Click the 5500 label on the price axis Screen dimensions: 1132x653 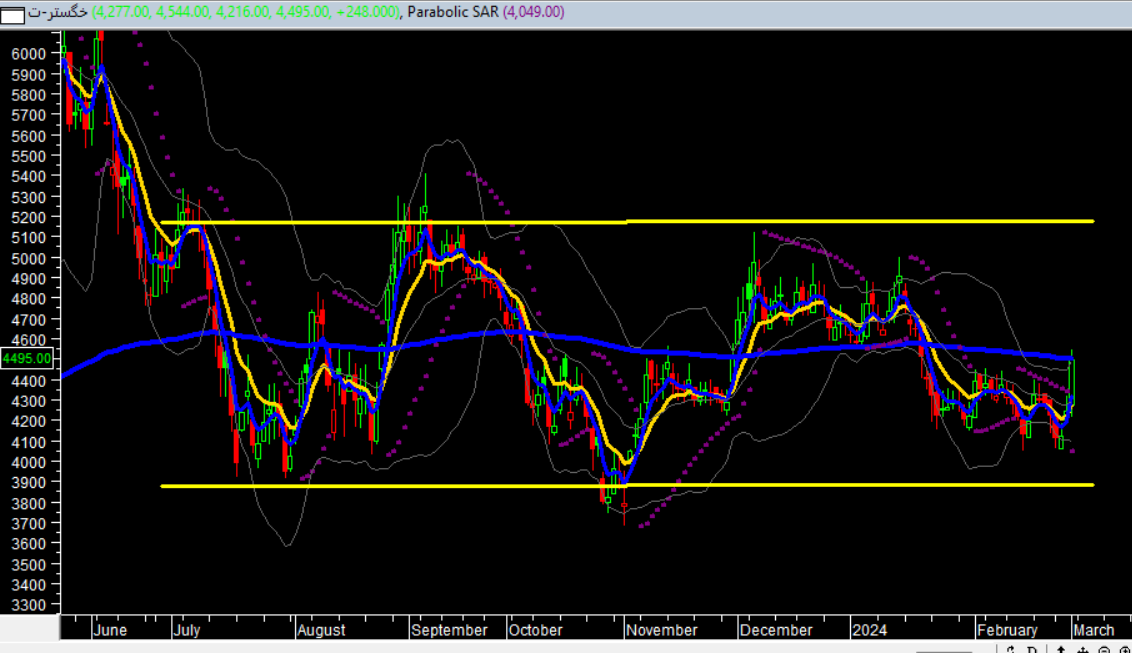(x=29, y=156)
